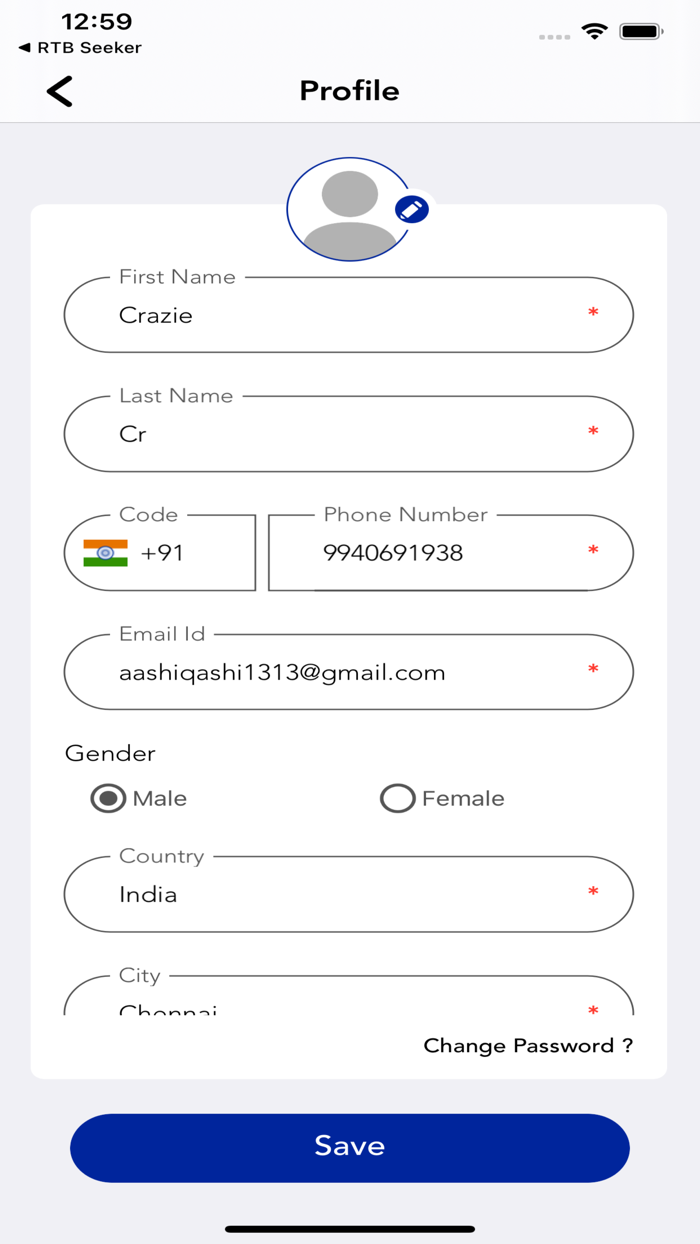This screenshot has height=1244, width=700.
Task: Tap the profile avatar placeholder
Action: [x=348, y=209]
